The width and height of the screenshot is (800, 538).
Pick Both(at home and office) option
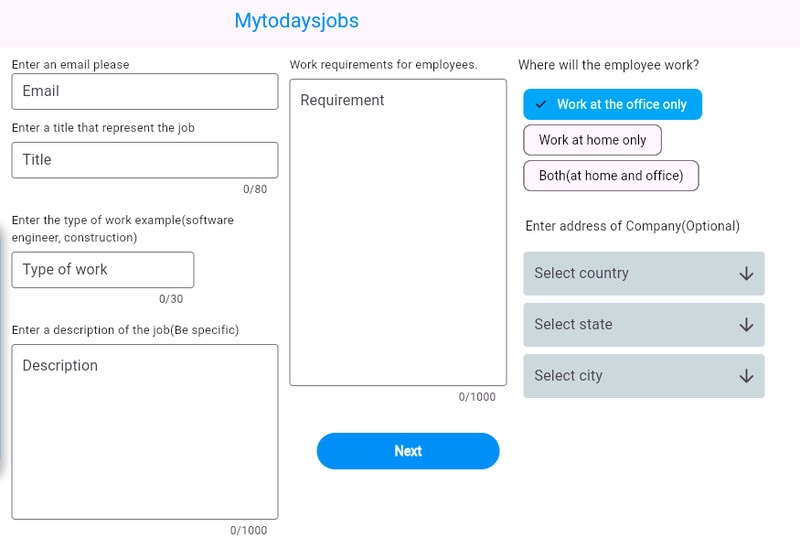point(611,176)
